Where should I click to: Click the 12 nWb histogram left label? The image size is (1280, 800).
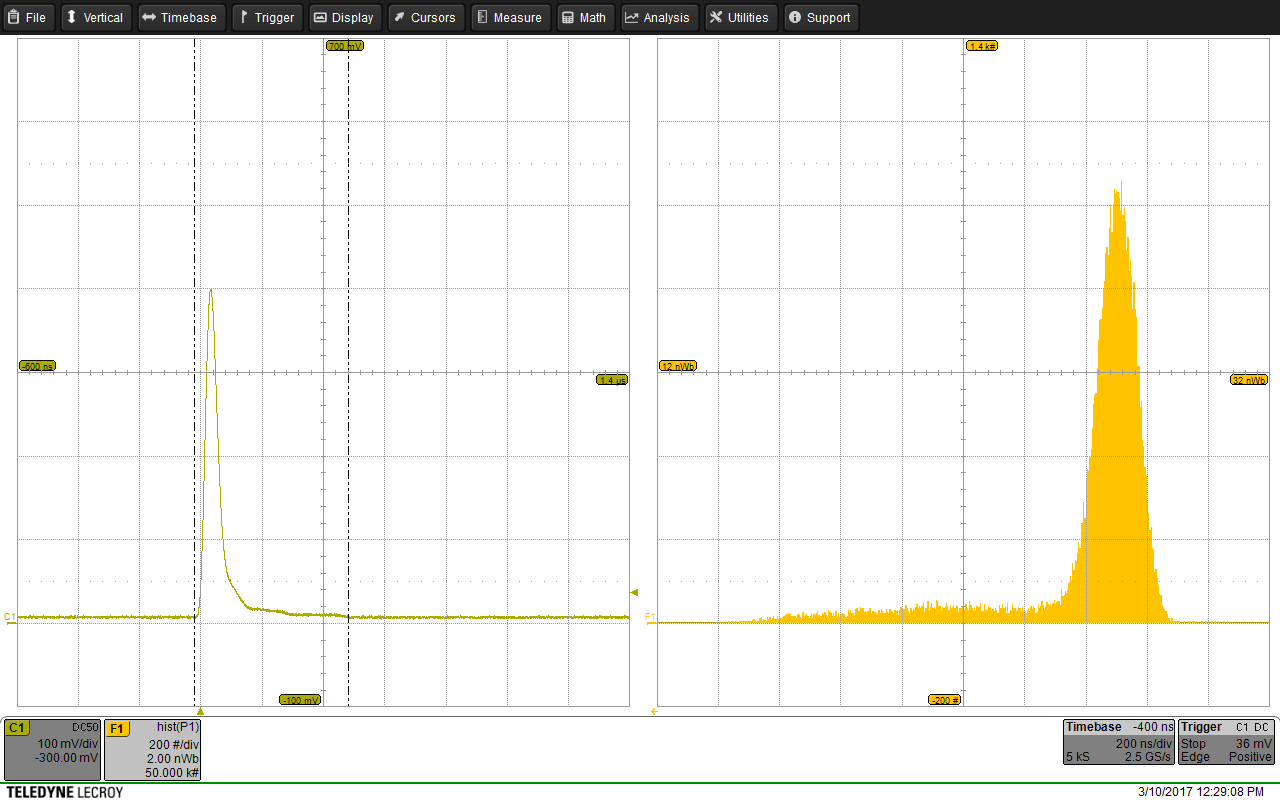click(678, 366)
